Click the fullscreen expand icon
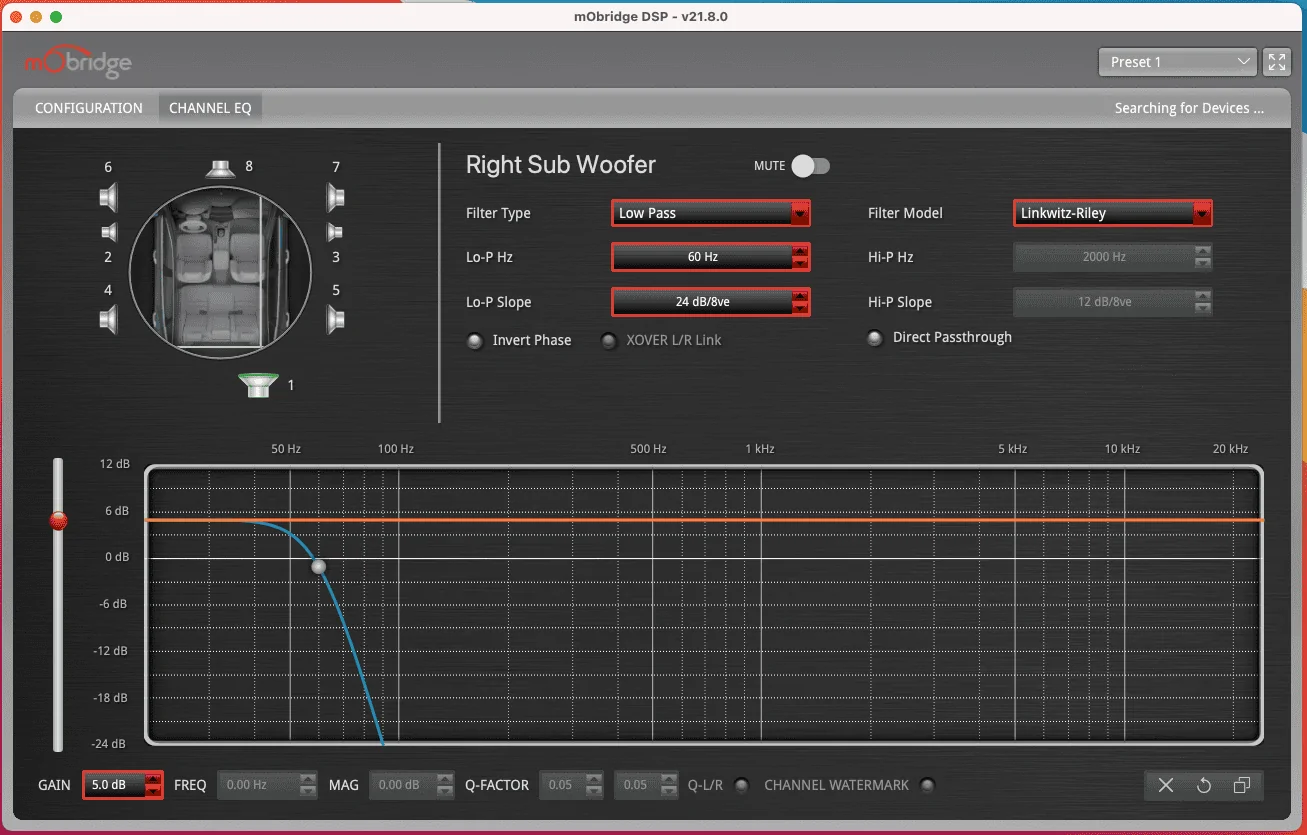The height and width of the screenshot is (835, 1307). [1277, 62]
